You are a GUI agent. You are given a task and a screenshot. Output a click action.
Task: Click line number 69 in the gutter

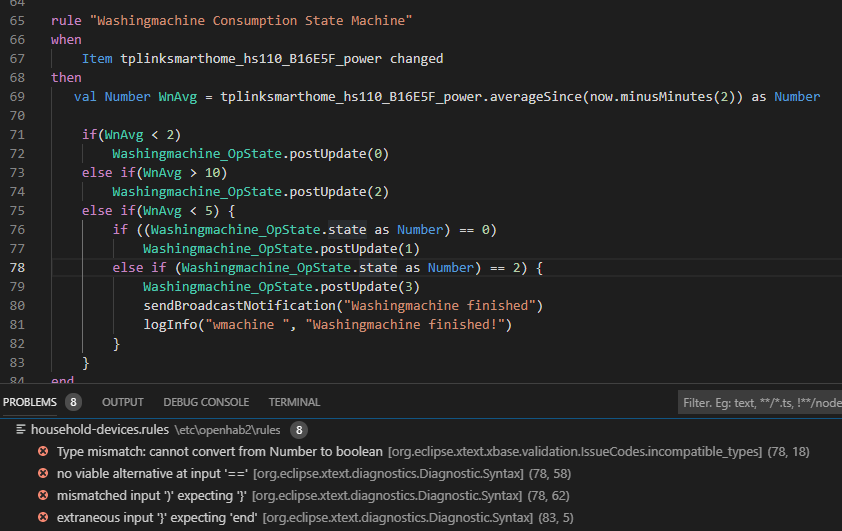17,97
